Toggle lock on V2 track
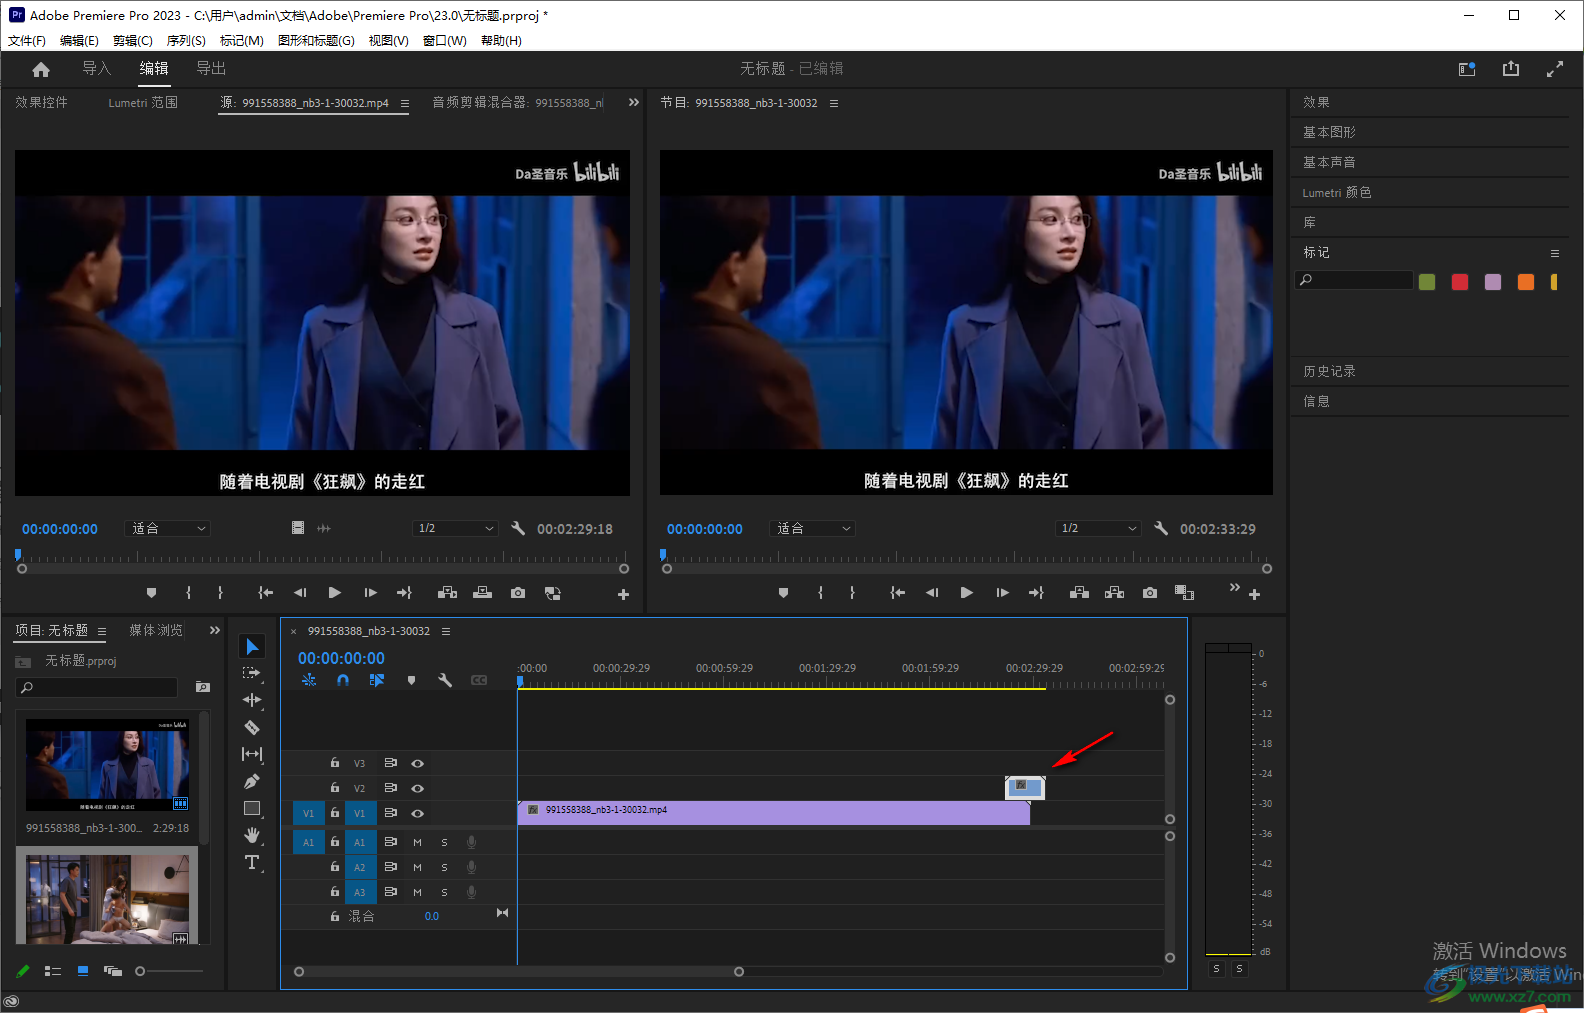Screen dimensions: 1584x1013 click(335, 788)
